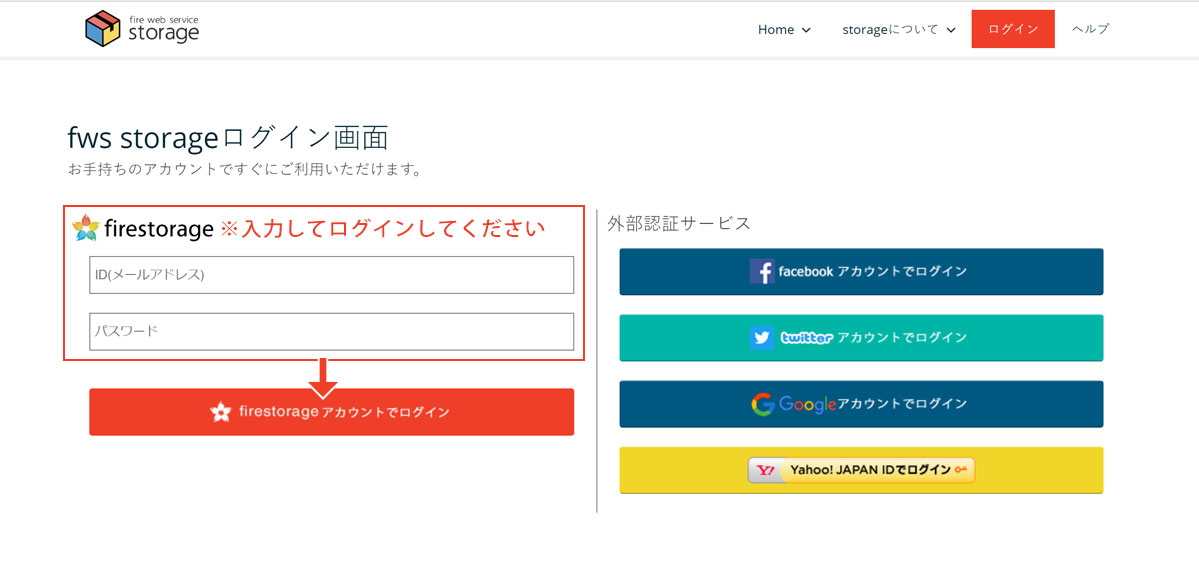Screen dimensions: 1199x566
Task: Focus the ID(メールアドレス) input field
Action: pyautogui.click(x=331, y=275)
